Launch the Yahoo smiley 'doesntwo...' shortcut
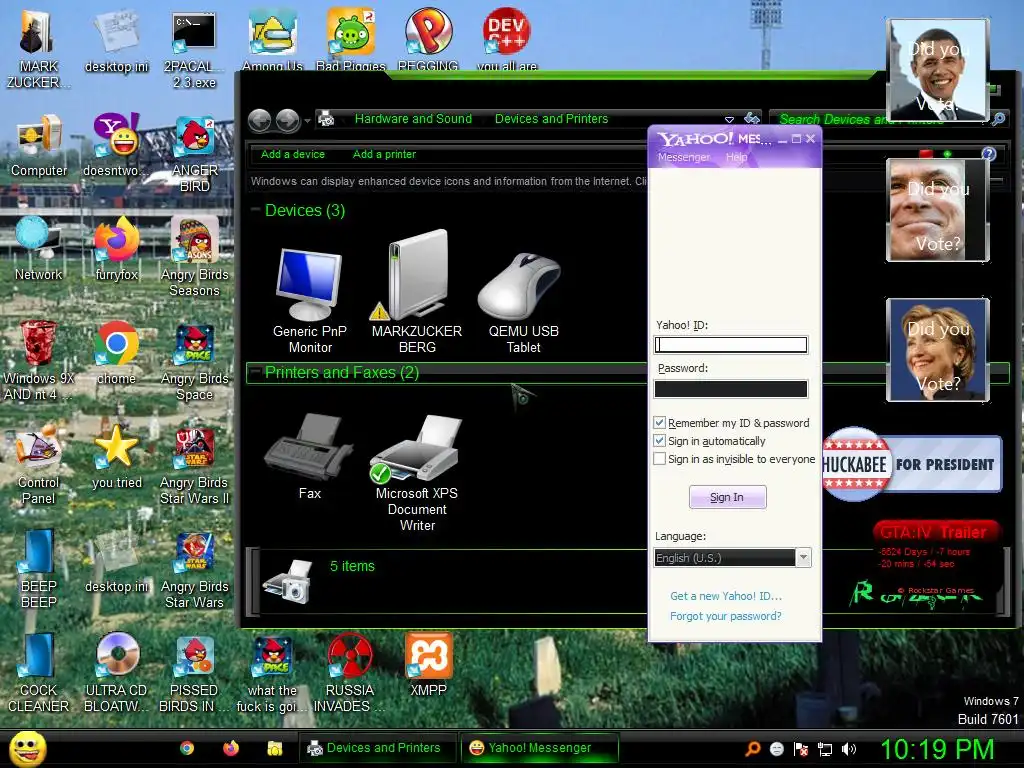This screenshot has height=768, width=1024. [x=116, y=145]
